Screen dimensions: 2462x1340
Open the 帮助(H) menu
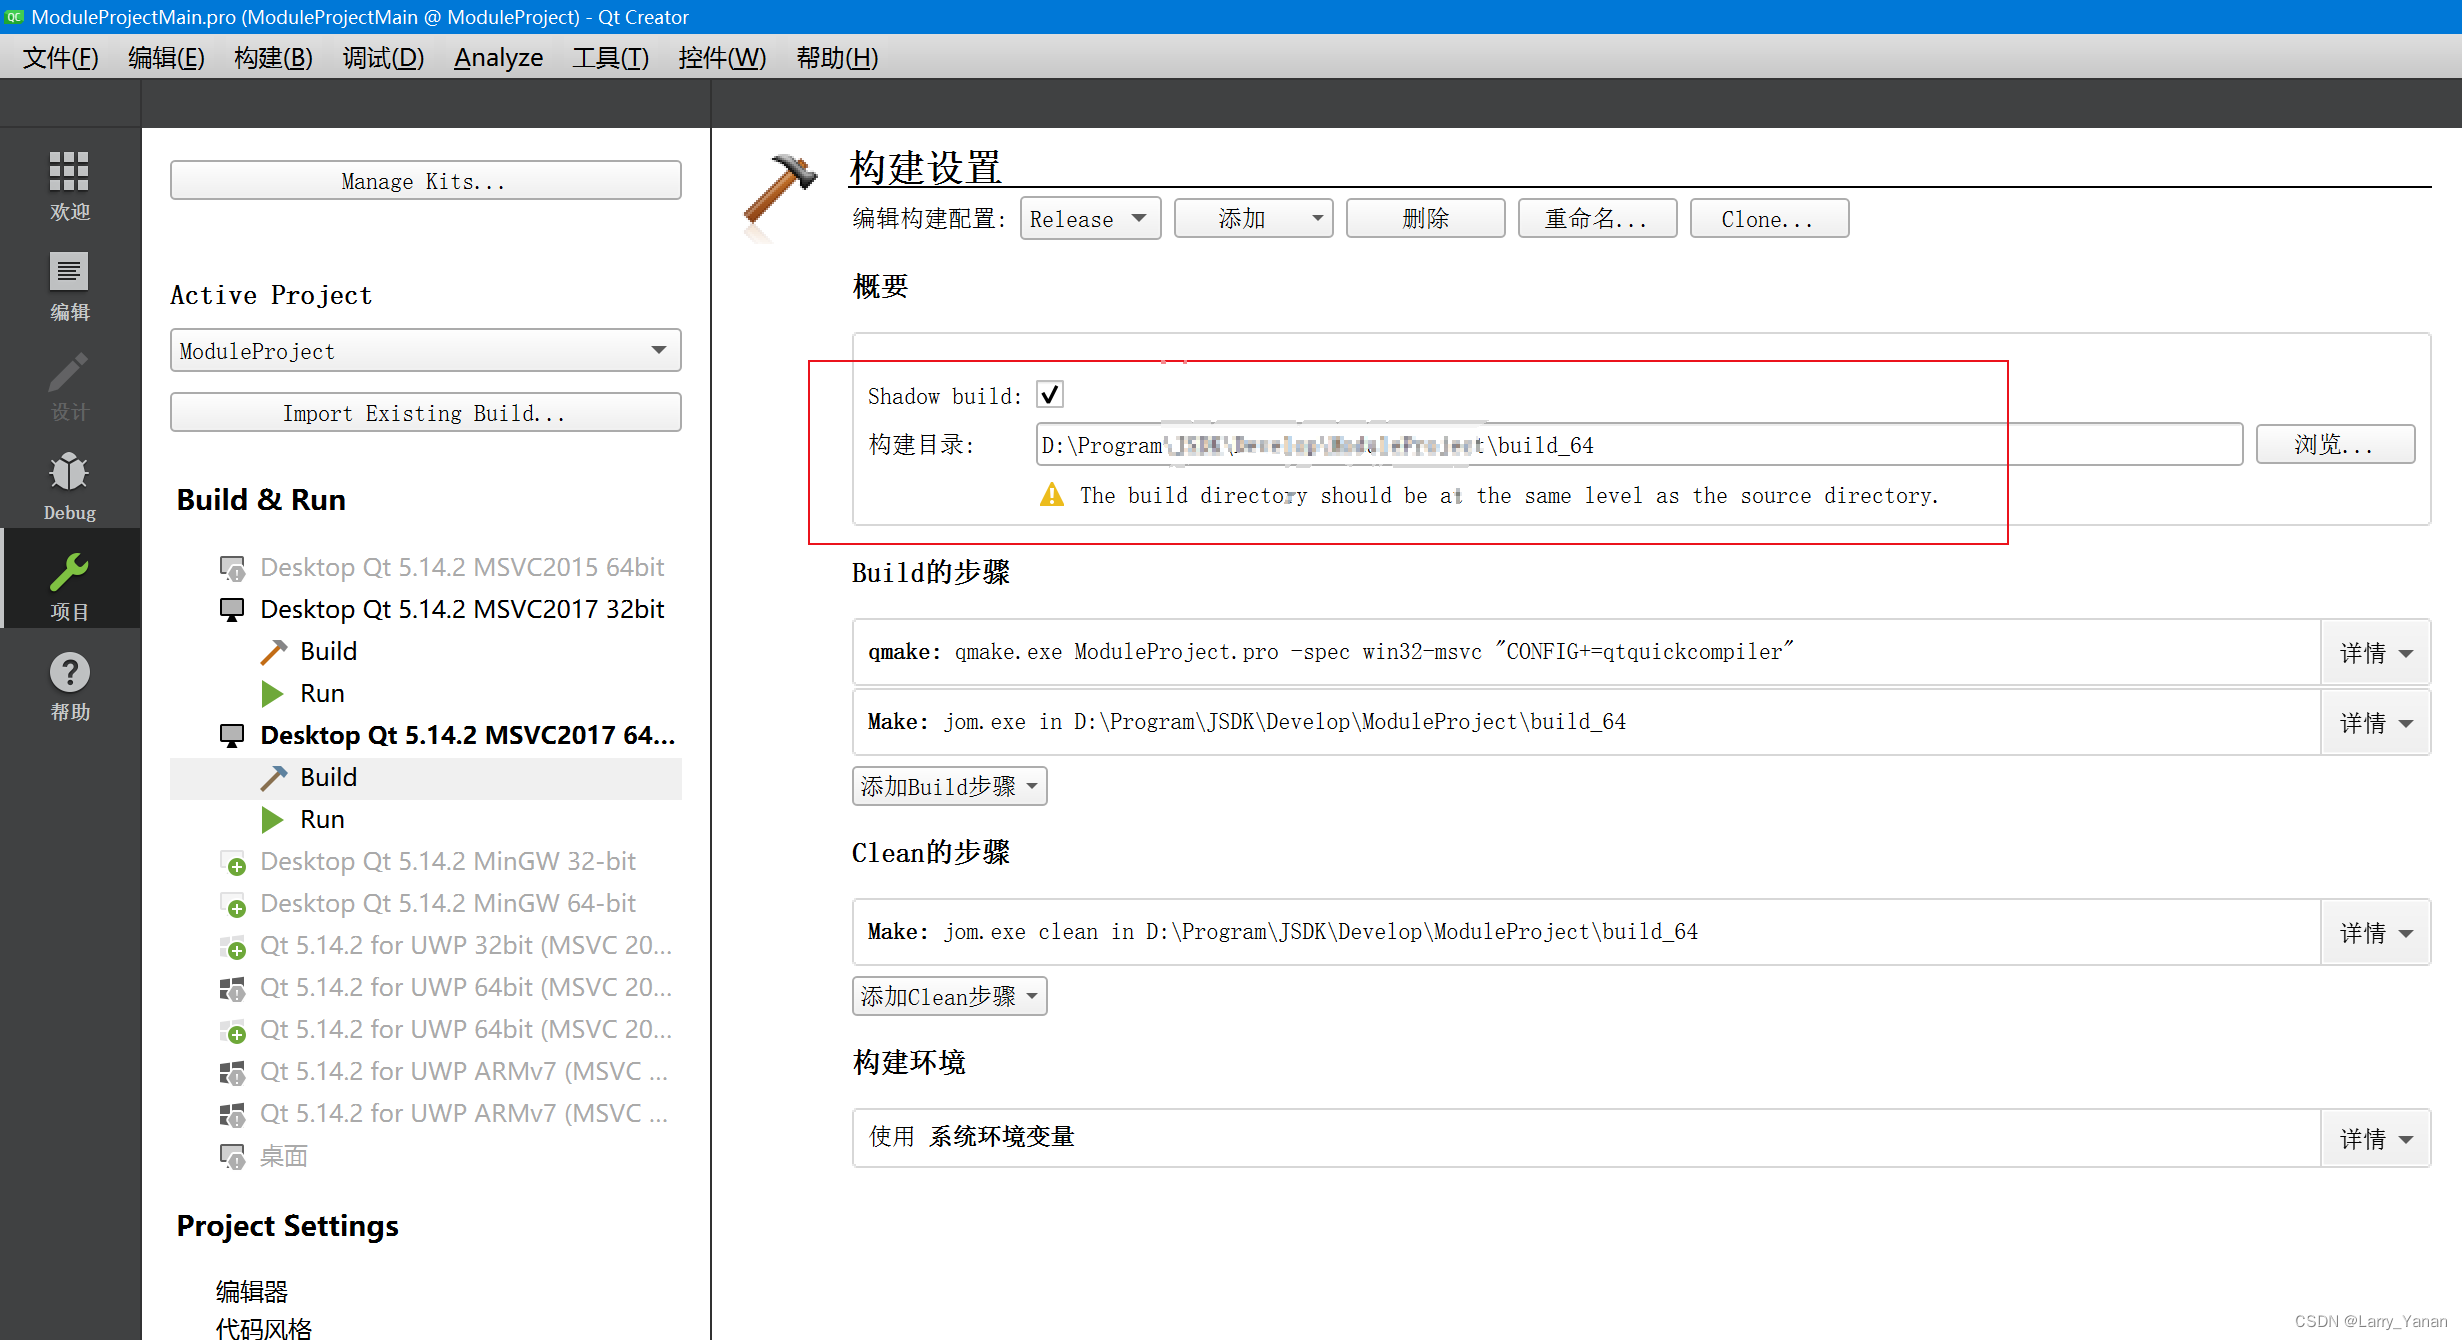coord(837,58)
